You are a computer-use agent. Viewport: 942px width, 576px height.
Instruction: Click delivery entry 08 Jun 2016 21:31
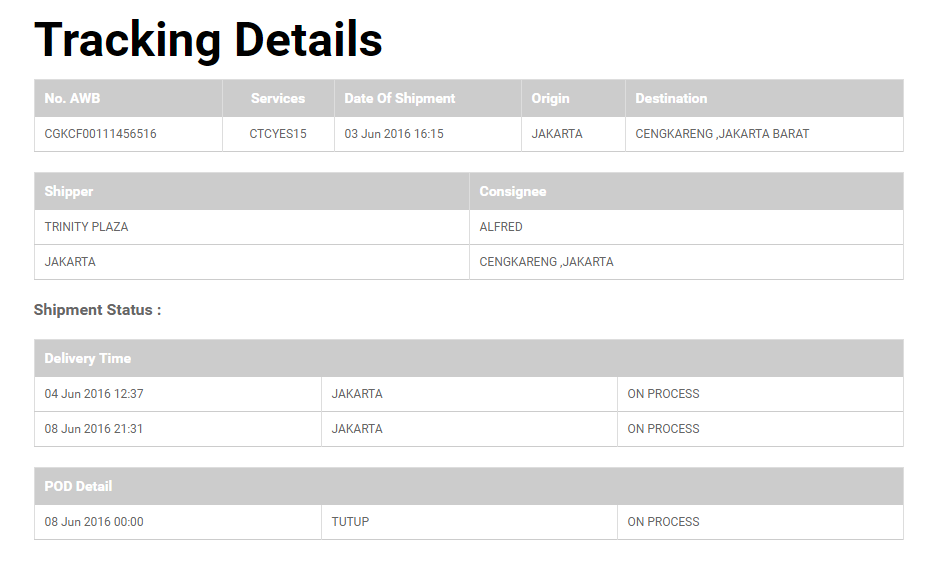point(94,429)
